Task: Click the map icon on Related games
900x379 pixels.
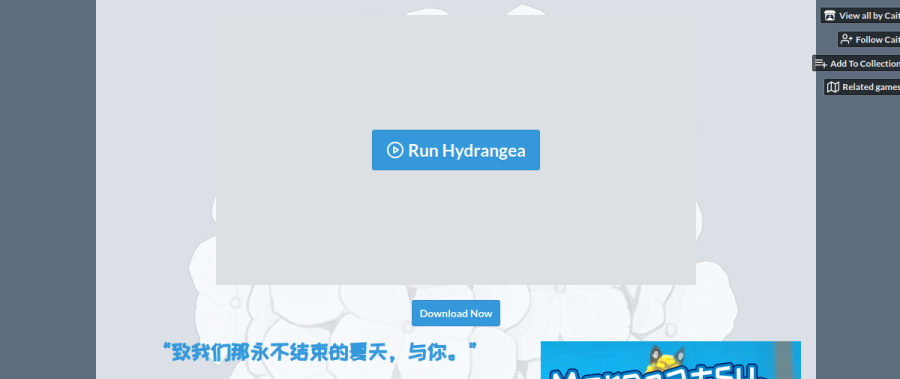Action: [833, 87]
